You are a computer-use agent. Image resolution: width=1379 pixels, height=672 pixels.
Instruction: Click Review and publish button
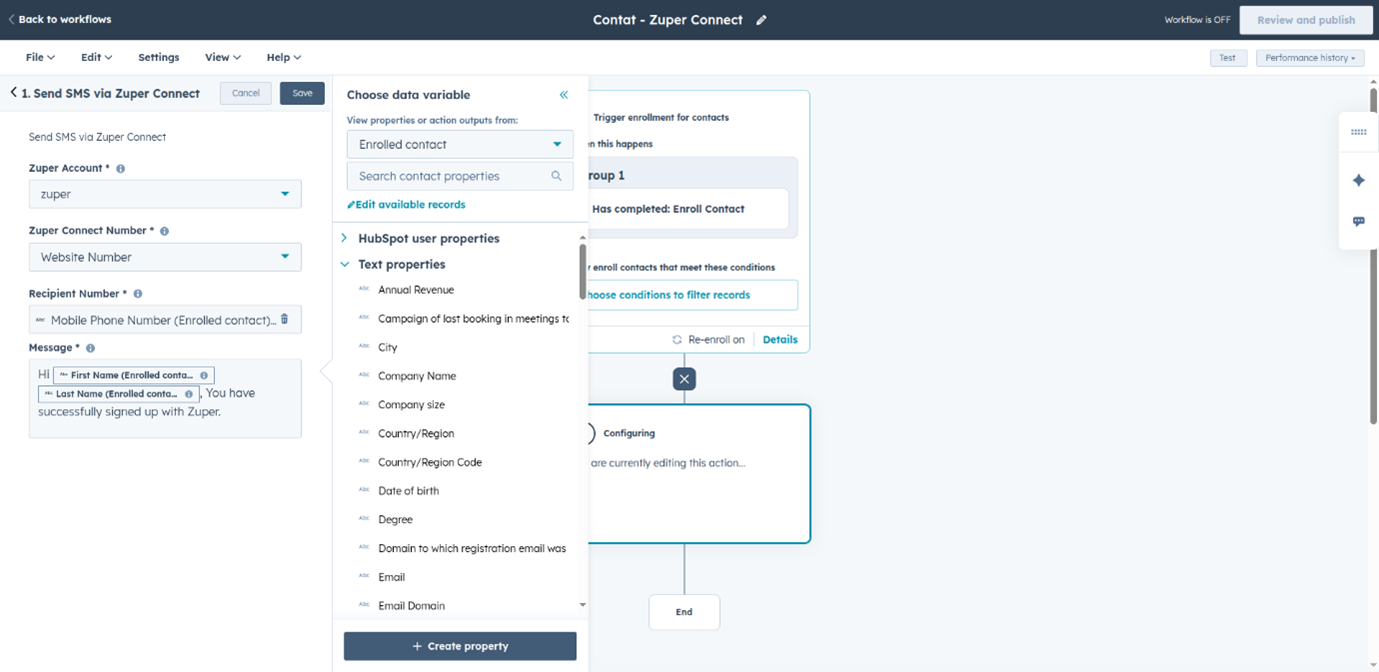[1306, 20]
